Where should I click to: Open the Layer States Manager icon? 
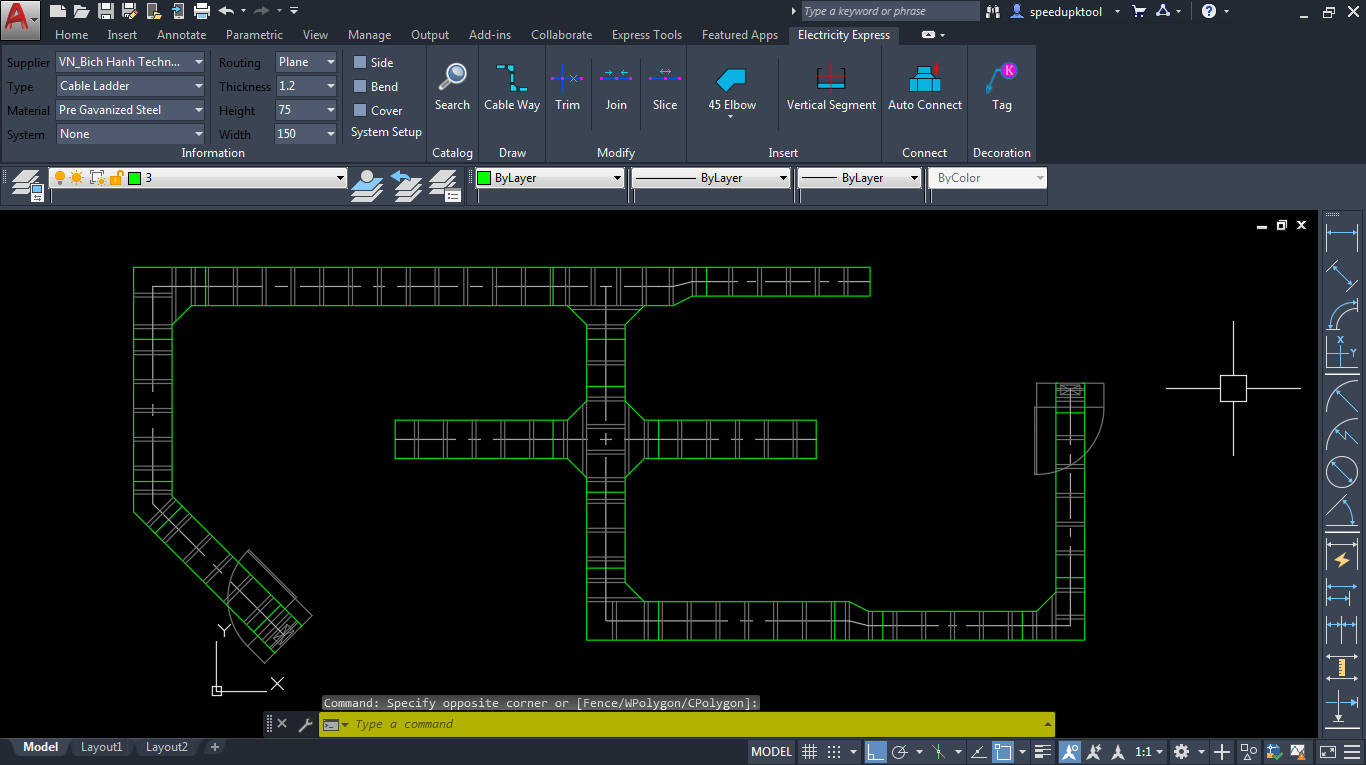[x=444, y=185]
